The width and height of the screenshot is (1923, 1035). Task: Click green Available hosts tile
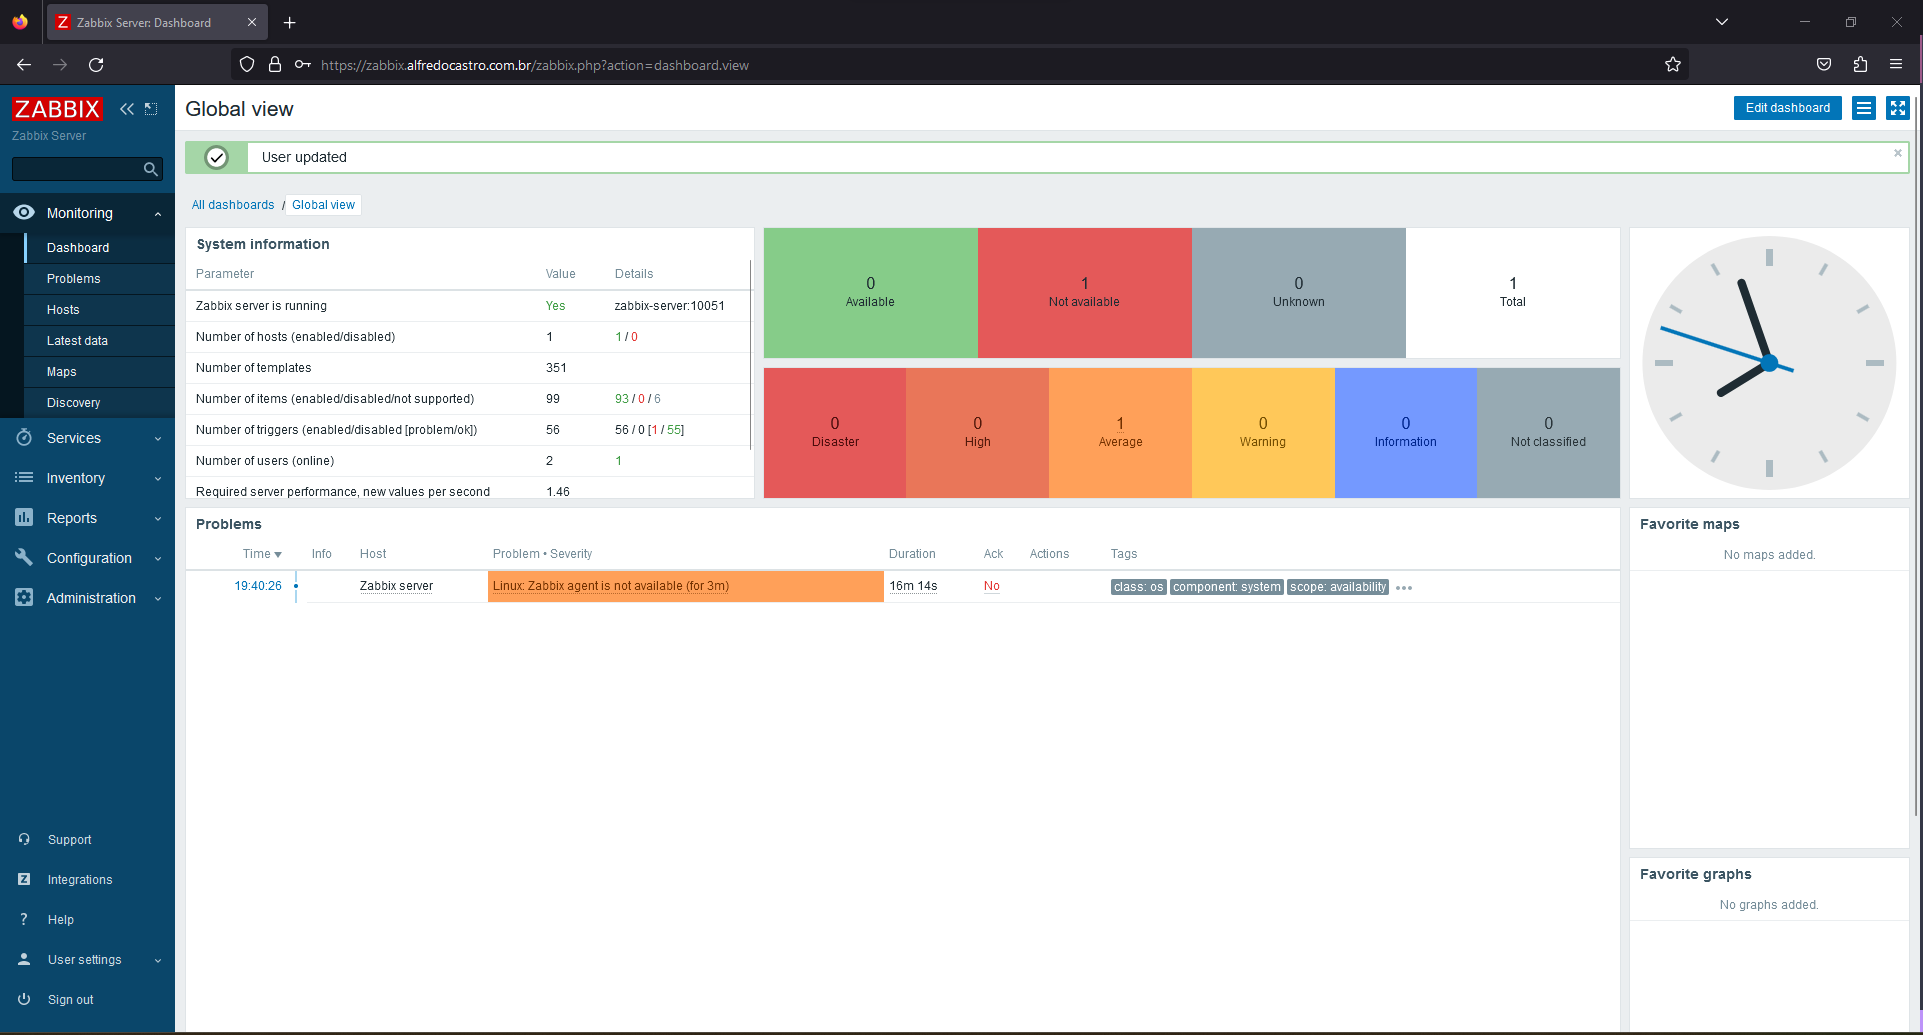870,293
